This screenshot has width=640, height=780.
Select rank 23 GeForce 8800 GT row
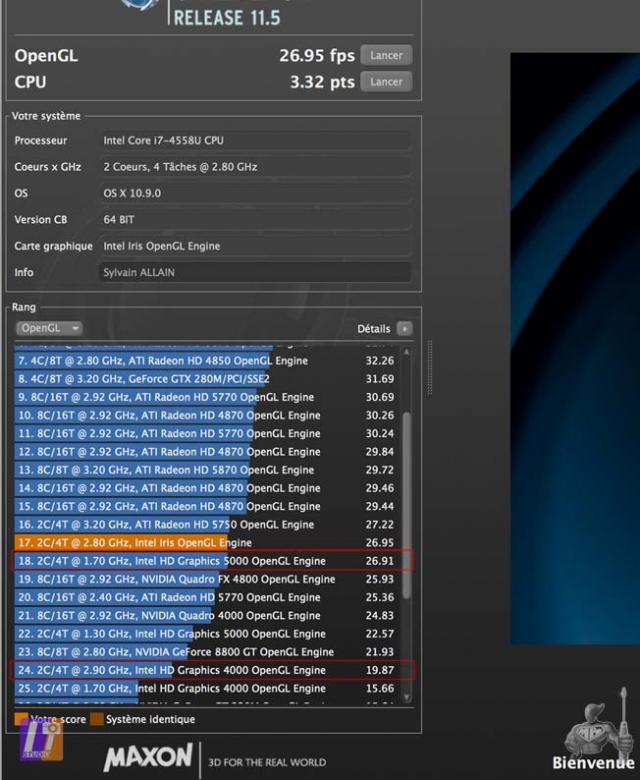pos(206,652)
